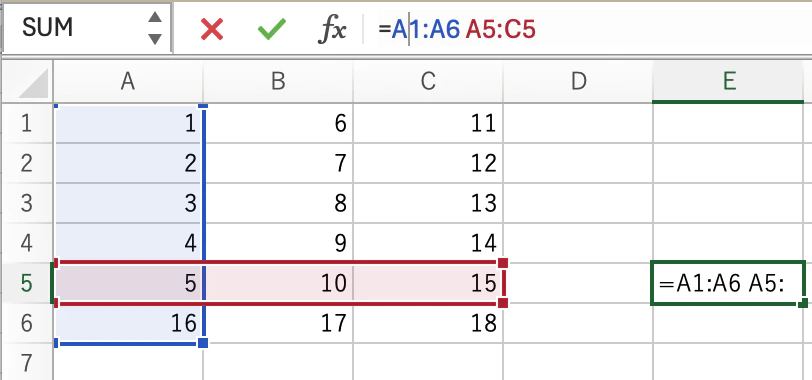Select row 1 header
Viewport: 812px width, 380px height.
(x=26, y=123)
